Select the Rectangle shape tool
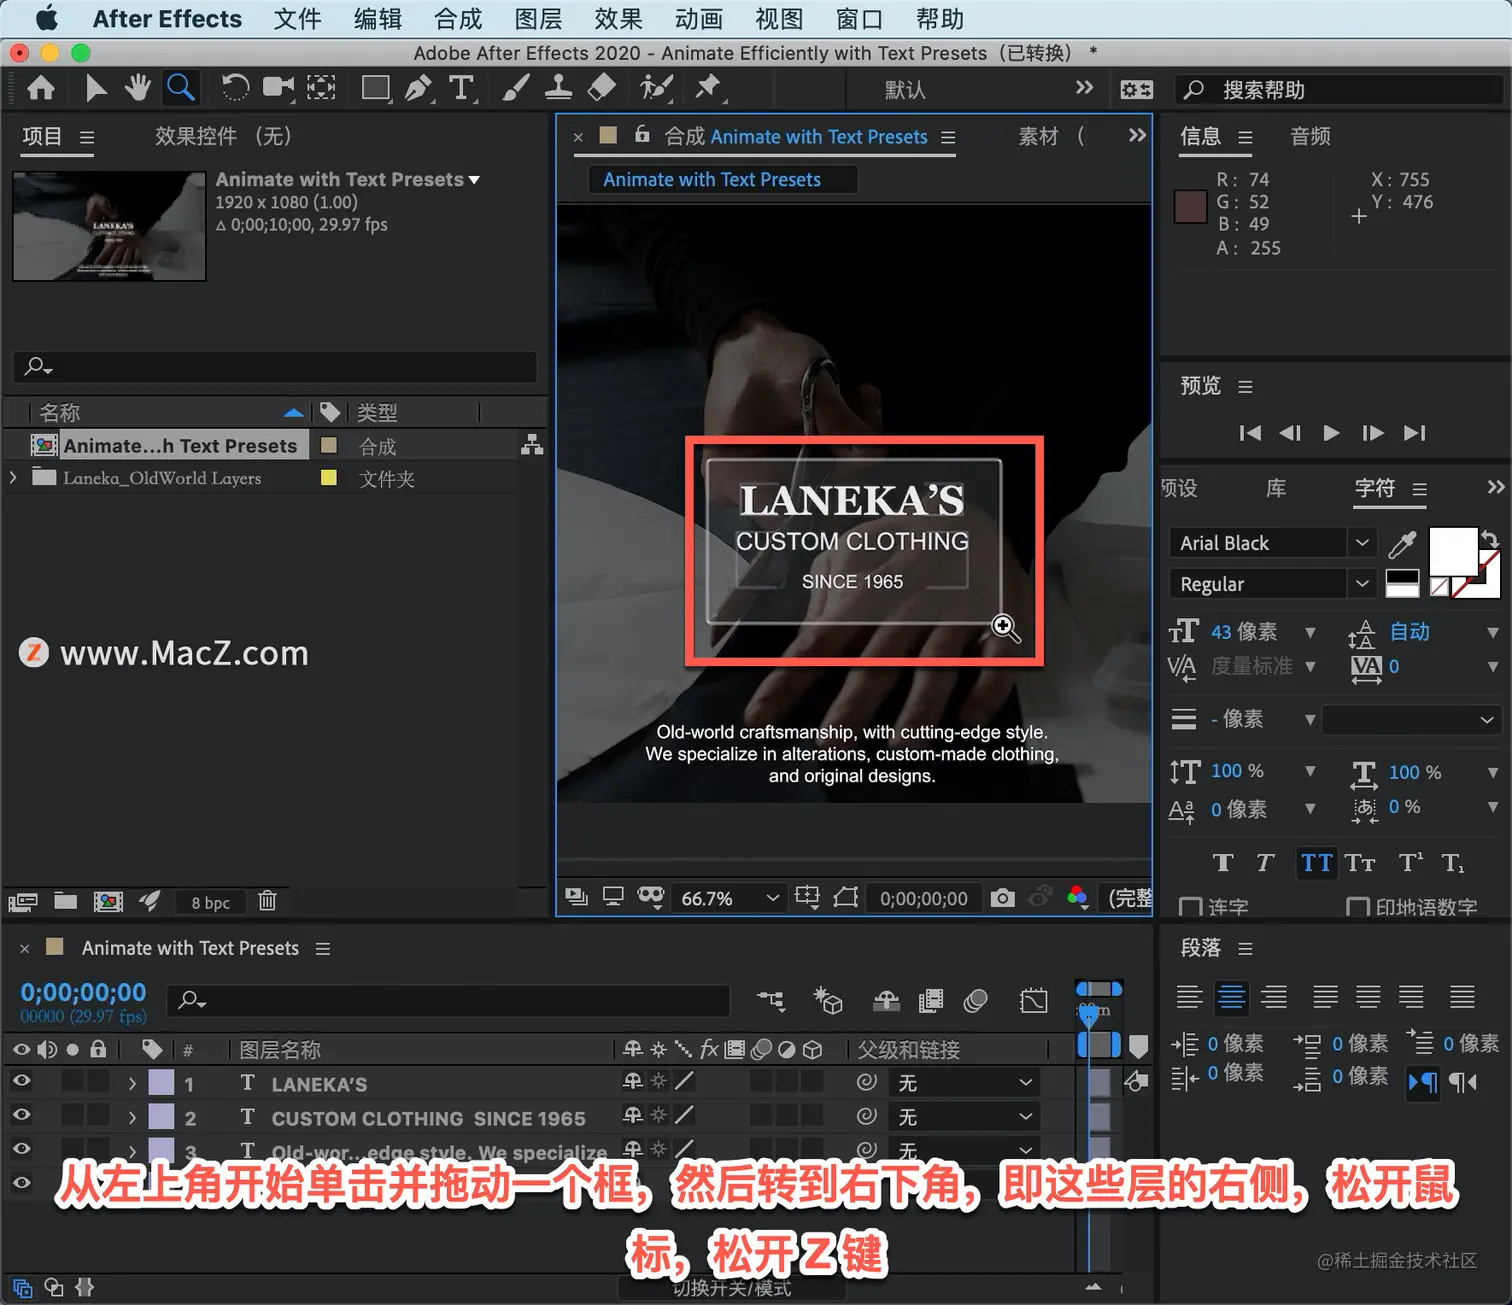The width and height of the screenshot is (1512, 1305). pyautogui.click(x=376, y=89)
